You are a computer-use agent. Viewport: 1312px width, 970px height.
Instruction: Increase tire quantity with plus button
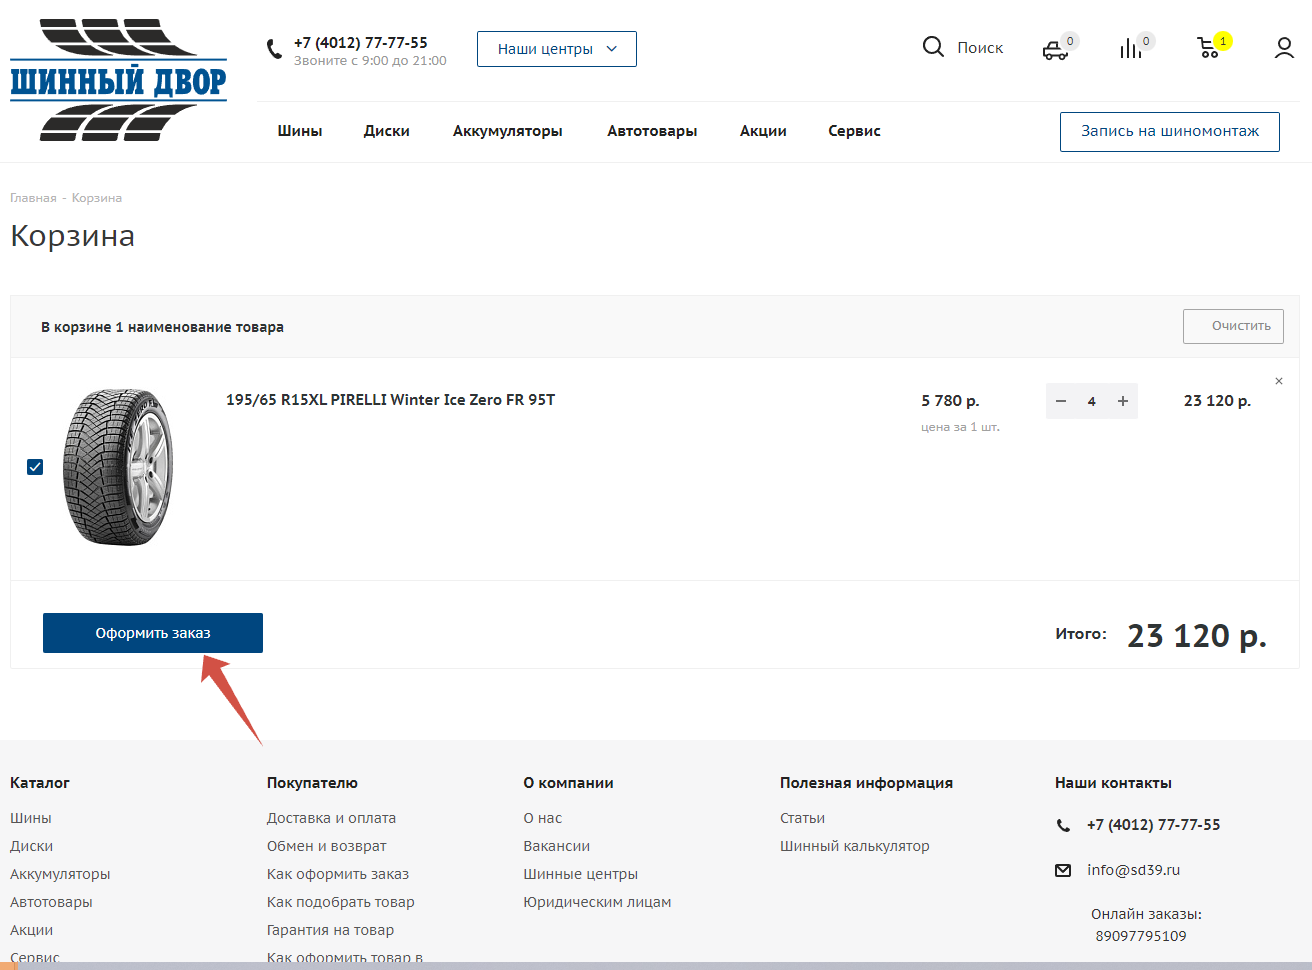coord(1123,401)
